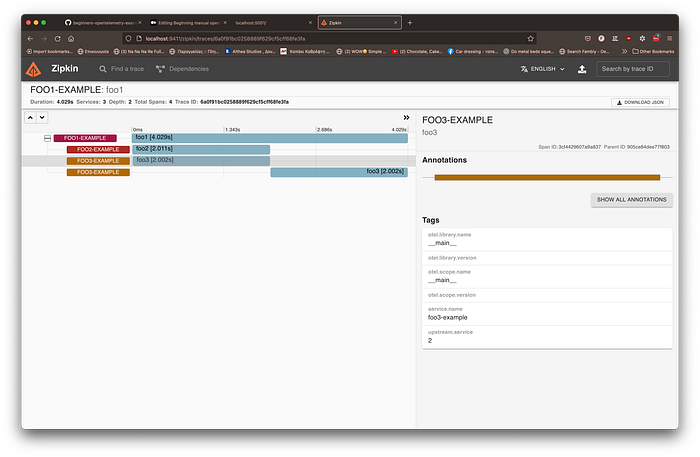Show more bookmarks with double chevron
The image size is (700, 457).
tap(624, 52)
